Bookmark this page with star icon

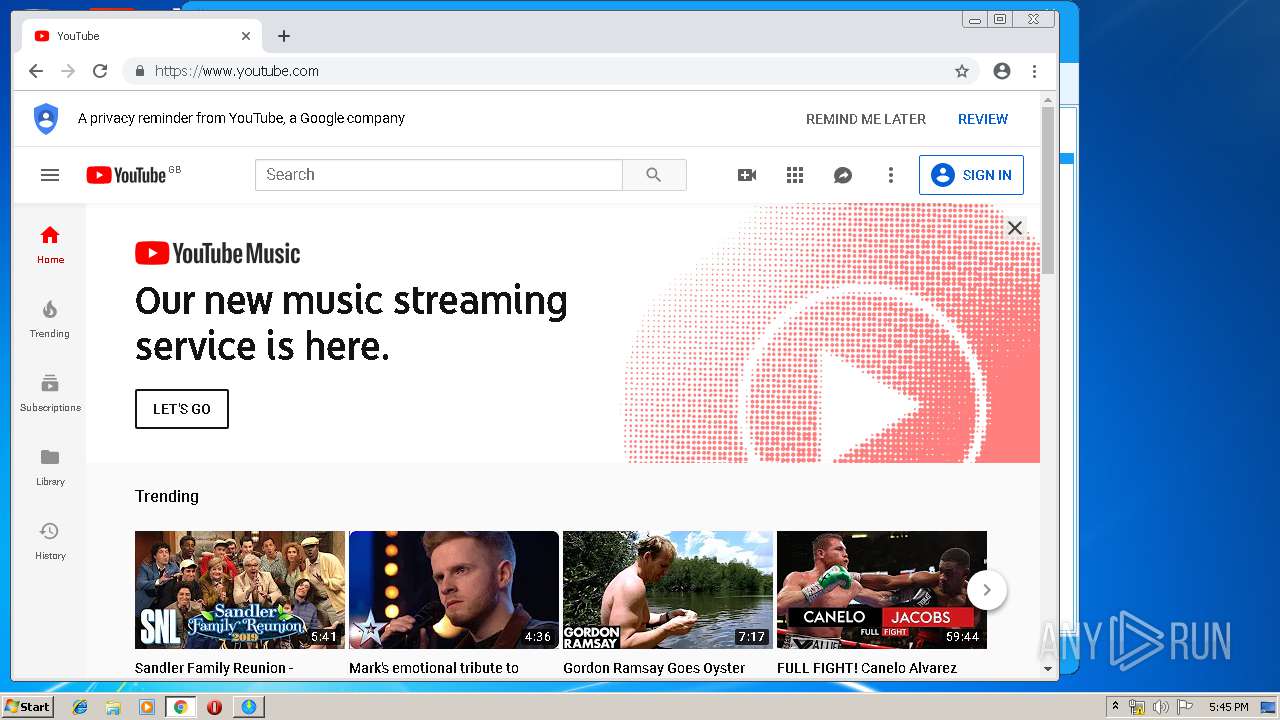click(962, 71)
